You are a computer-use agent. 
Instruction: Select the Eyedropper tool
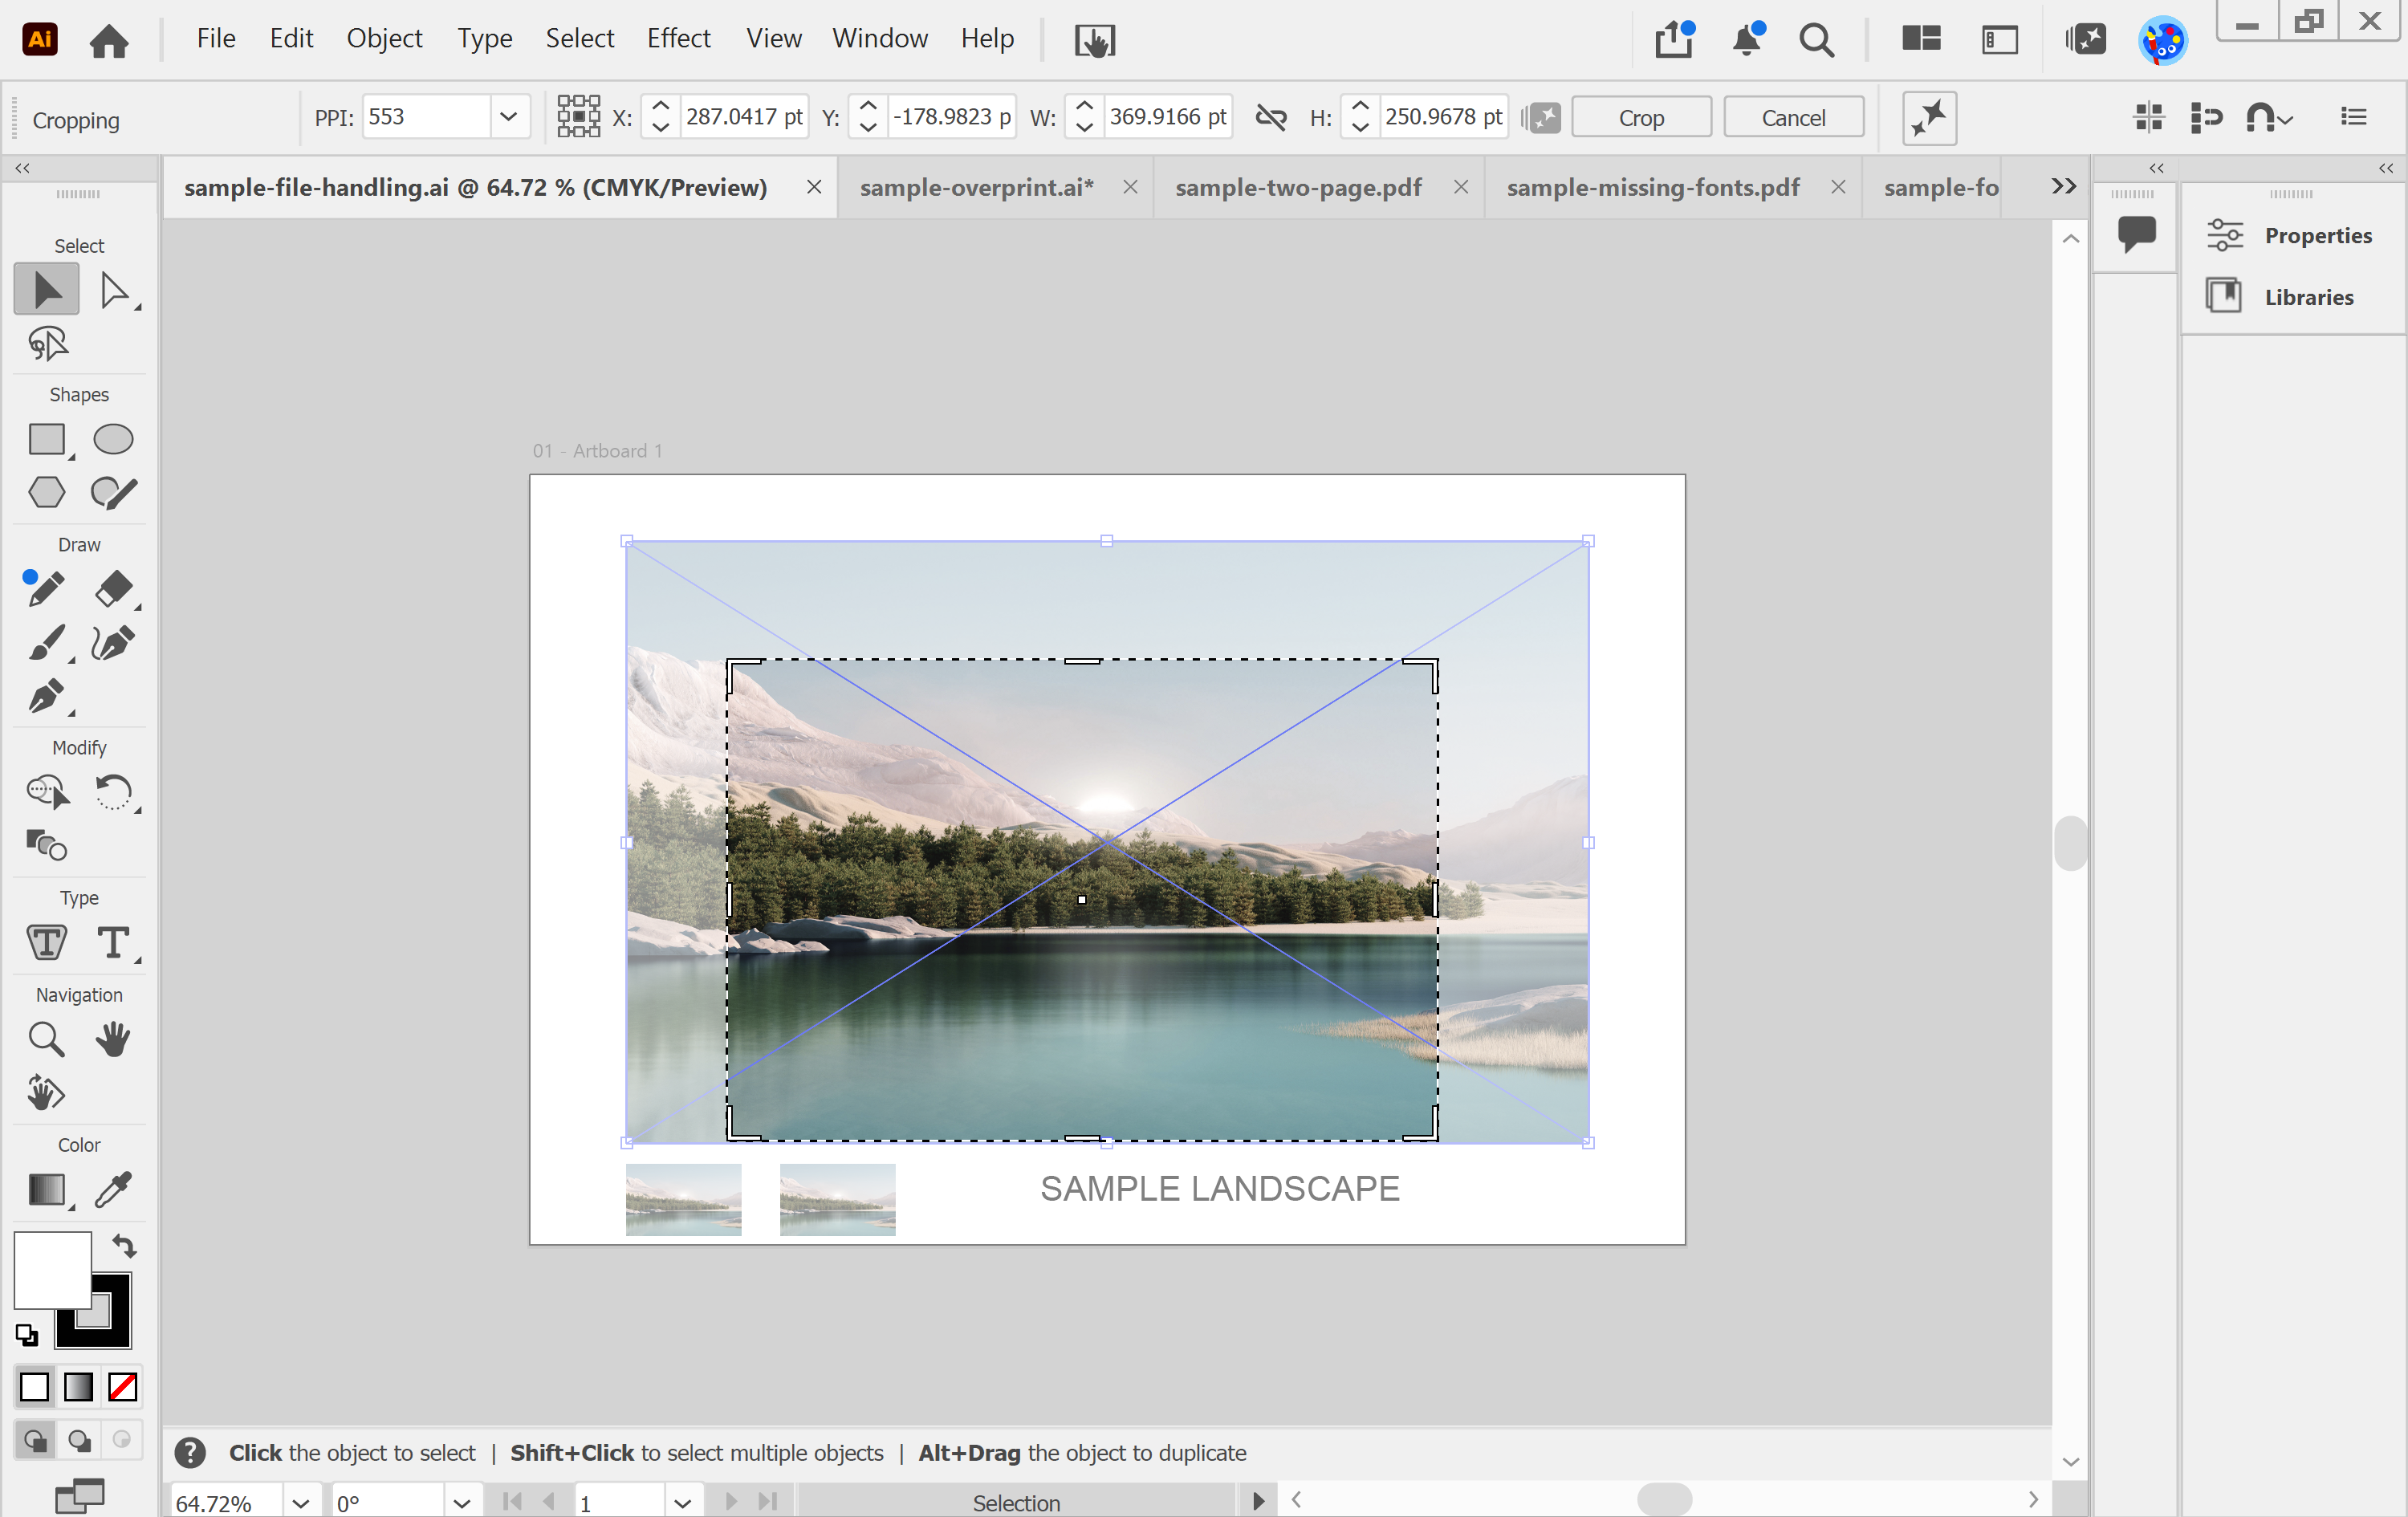click(x=114, y=1189)
